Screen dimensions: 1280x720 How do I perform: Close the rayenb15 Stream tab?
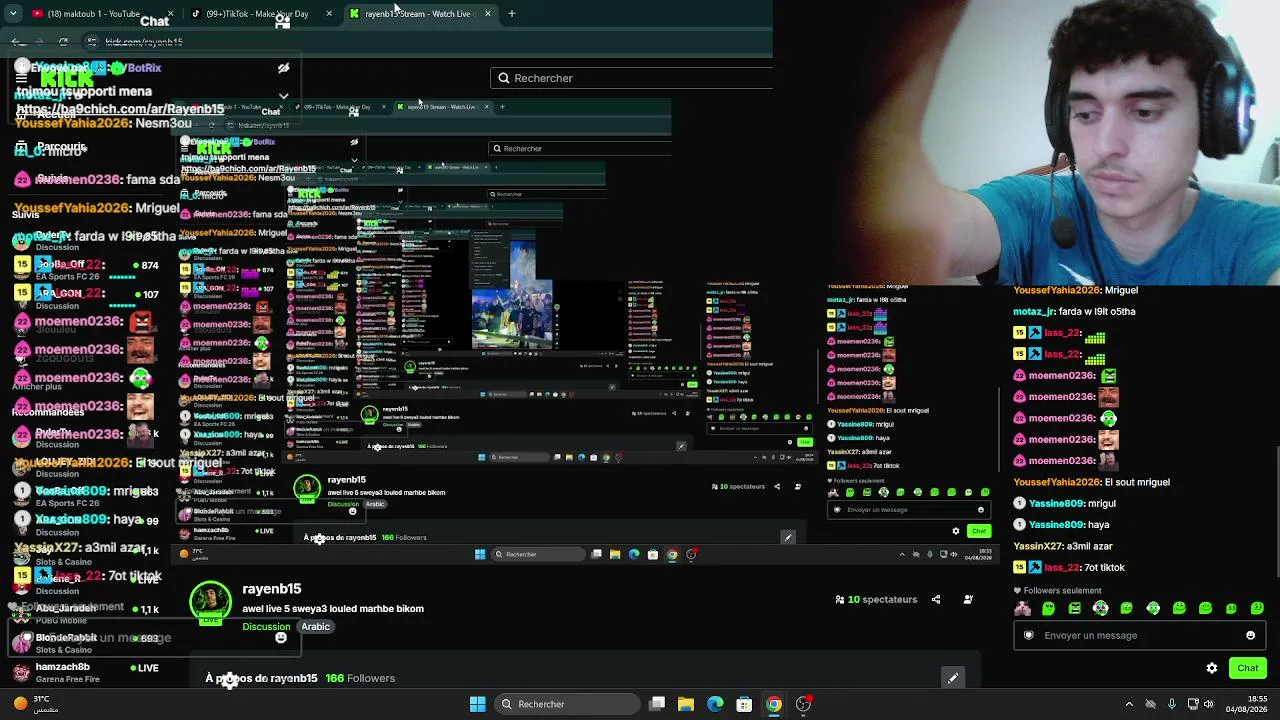point(488,14)
